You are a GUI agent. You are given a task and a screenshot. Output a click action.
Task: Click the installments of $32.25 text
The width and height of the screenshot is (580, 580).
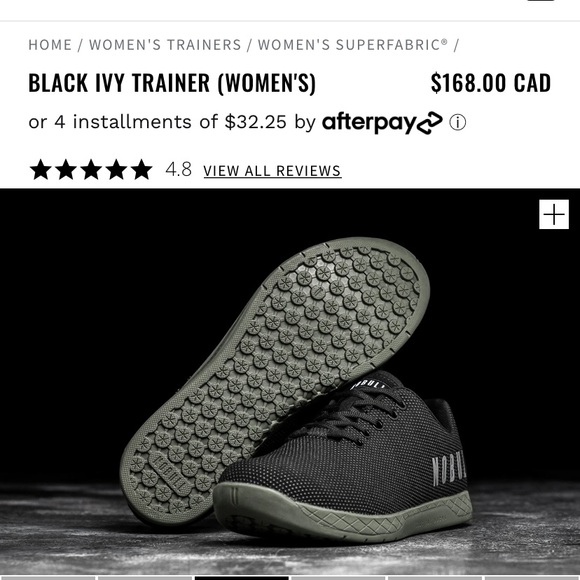pos(179,122)
